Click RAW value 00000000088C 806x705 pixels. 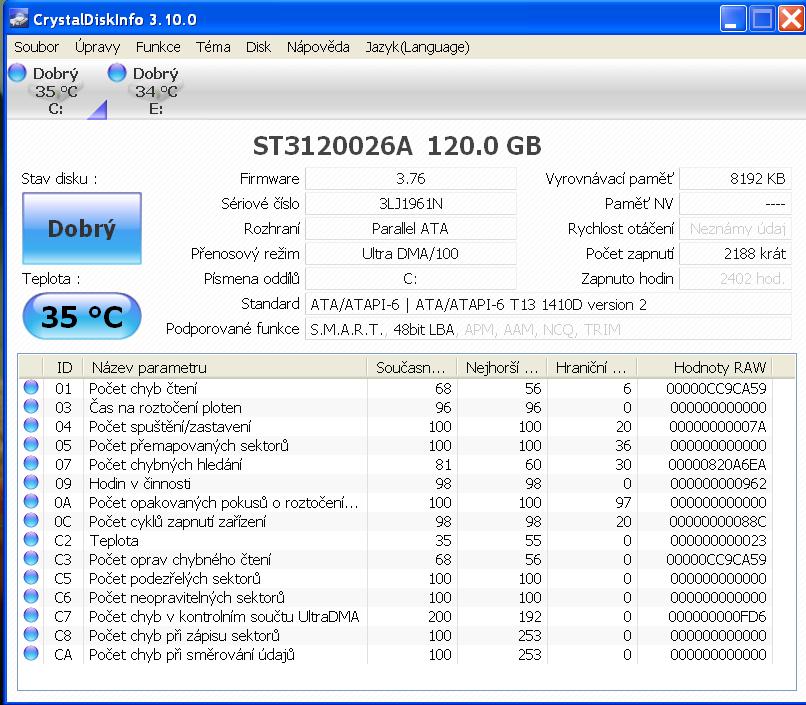point(717,522)
